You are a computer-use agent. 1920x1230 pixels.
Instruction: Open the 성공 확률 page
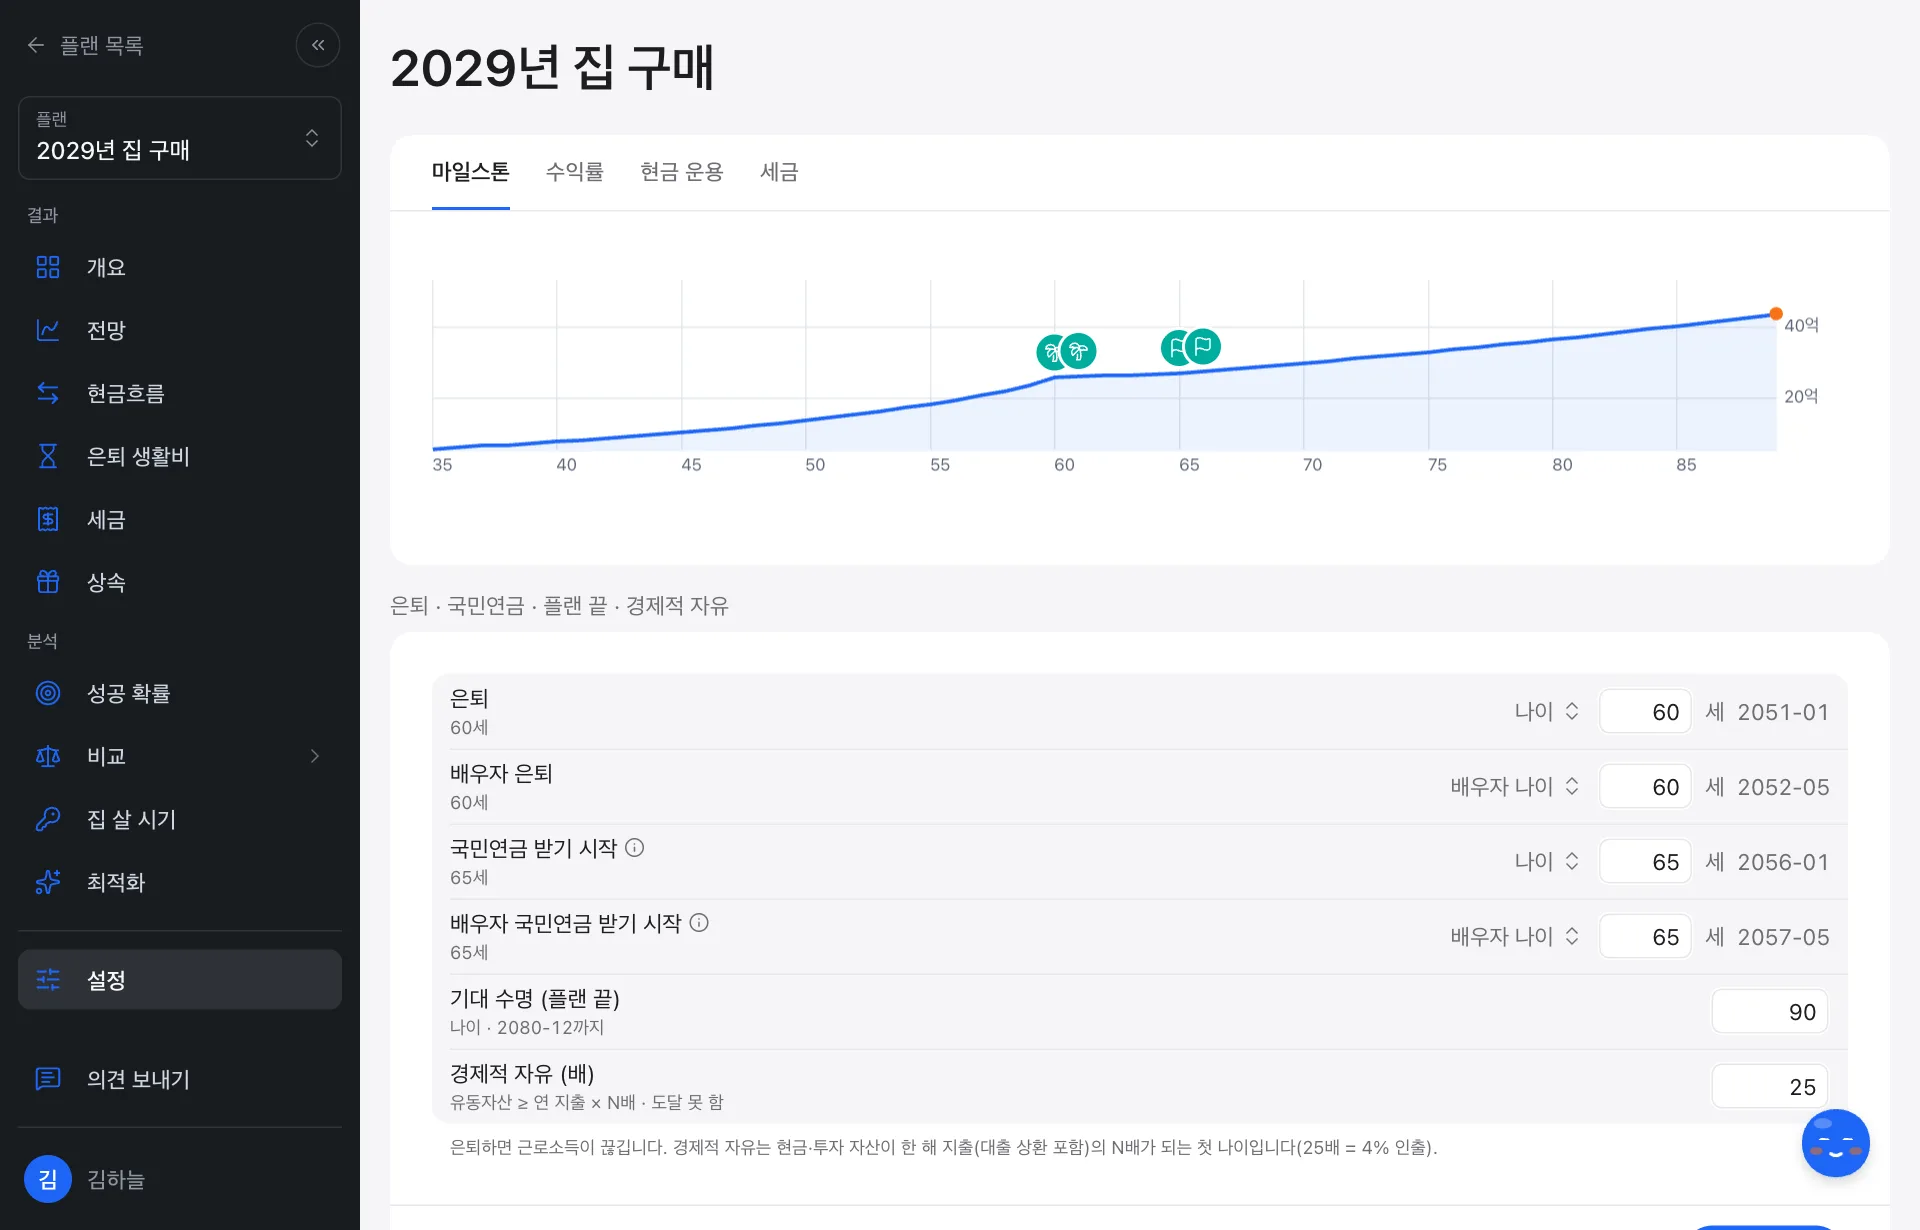point(180,693)
